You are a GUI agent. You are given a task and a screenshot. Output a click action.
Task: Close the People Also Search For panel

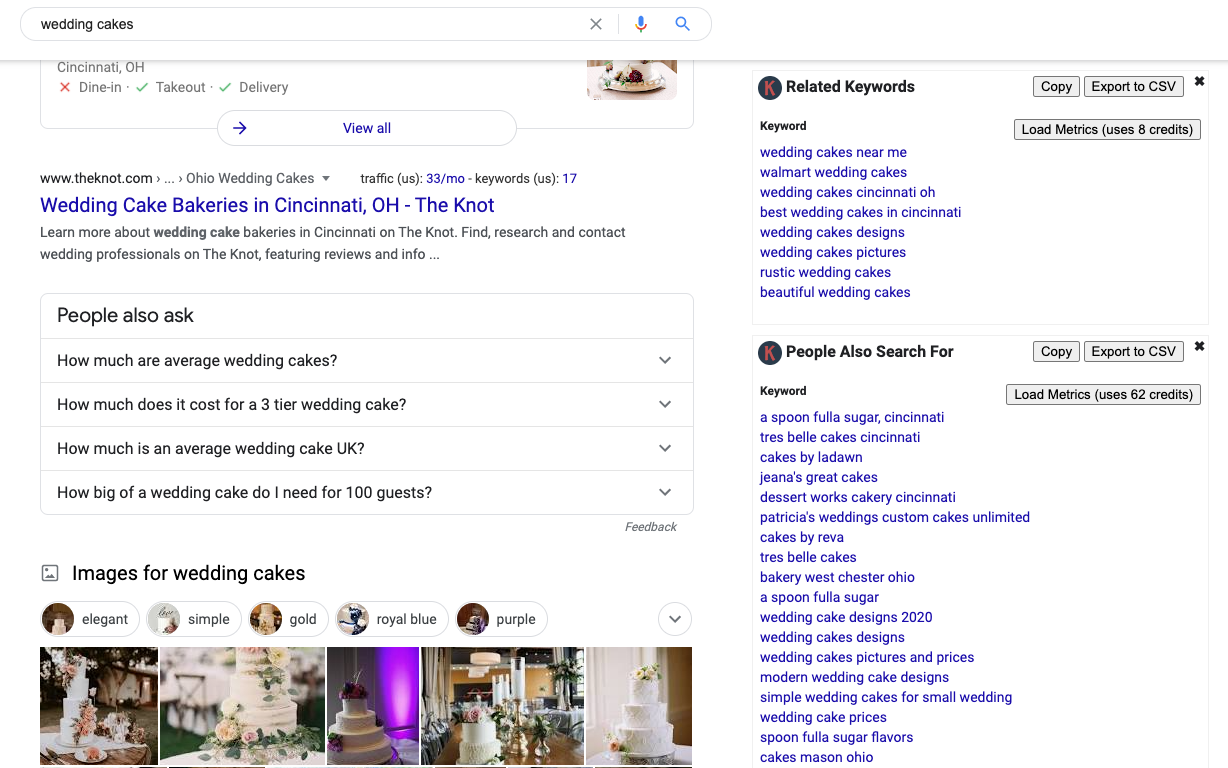click(1199, 347)
